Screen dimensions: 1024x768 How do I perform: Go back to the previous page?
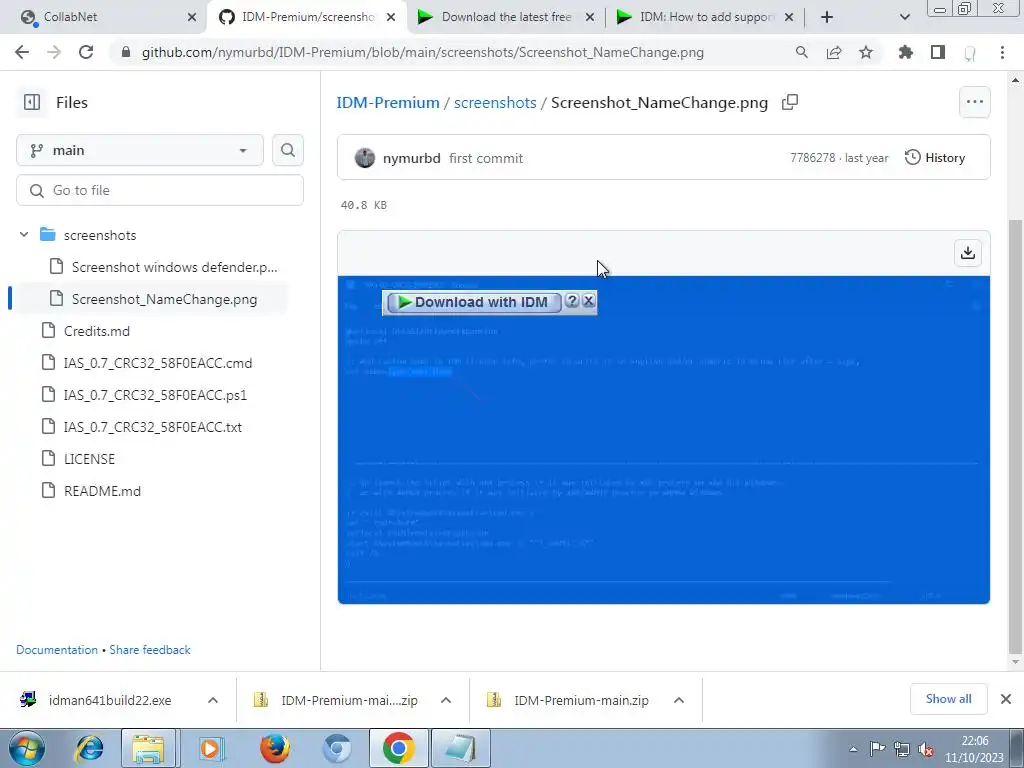tap(22, 52)
